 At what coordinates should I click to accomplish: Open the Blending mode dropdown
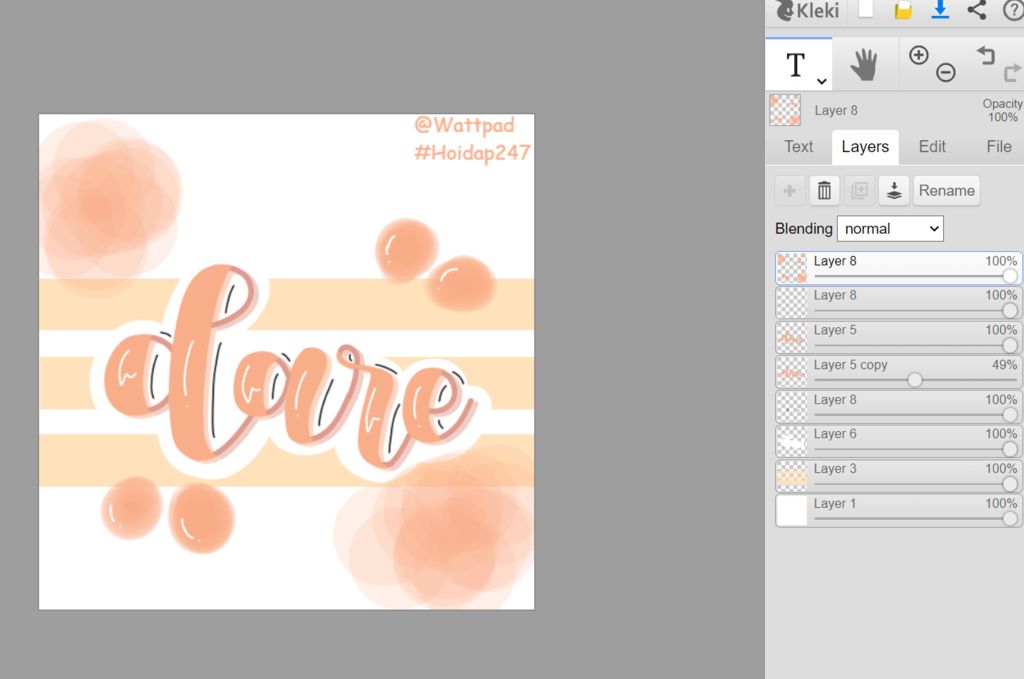890,229
